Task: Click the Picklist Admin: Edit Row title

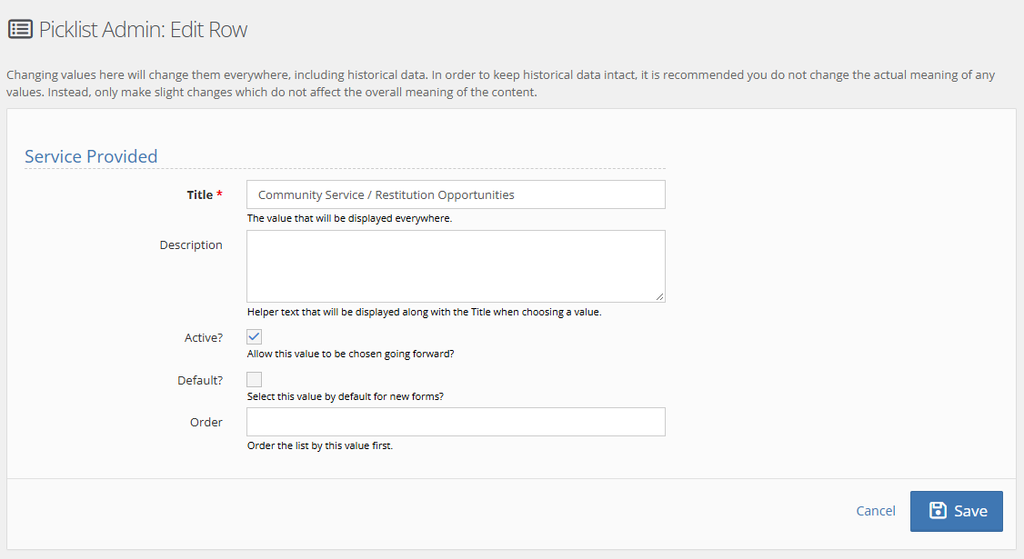Action: [x=143, y=30]
